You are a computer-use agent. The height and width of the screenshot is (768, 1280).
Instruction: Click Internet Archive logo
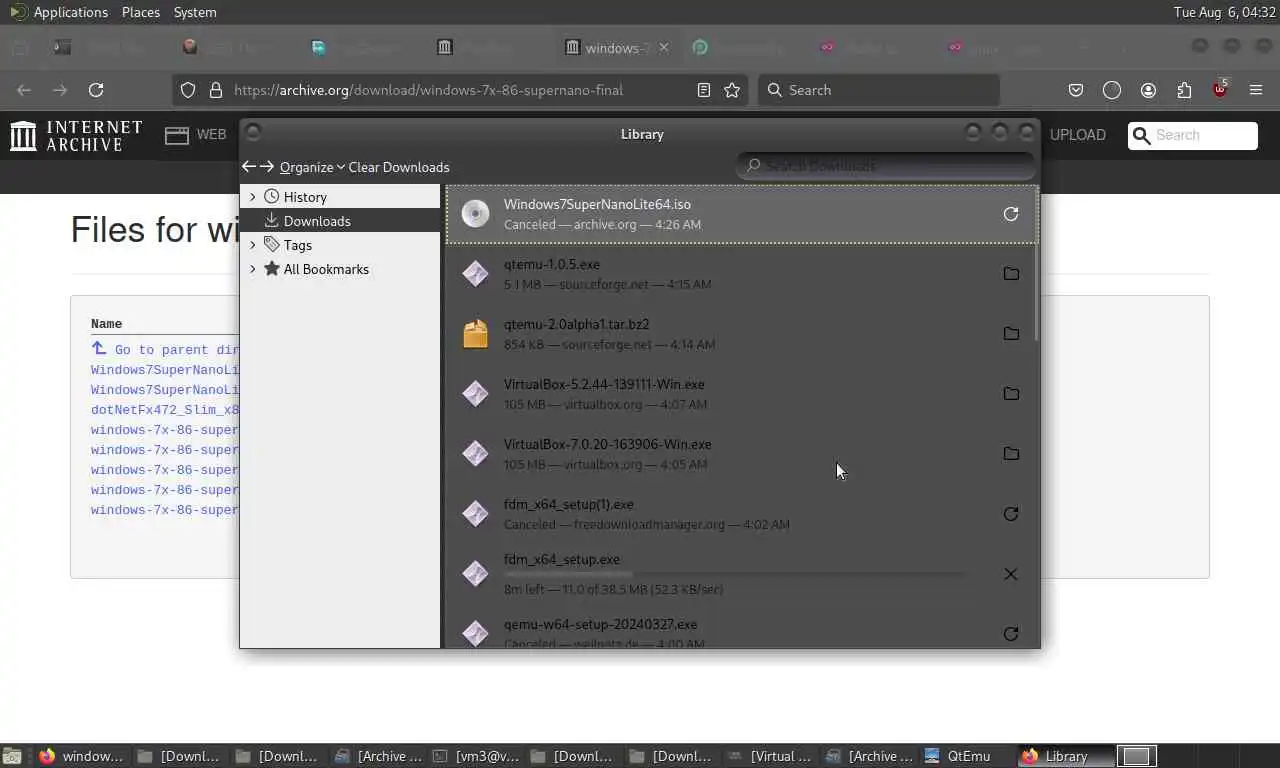(x=76, y=136)
